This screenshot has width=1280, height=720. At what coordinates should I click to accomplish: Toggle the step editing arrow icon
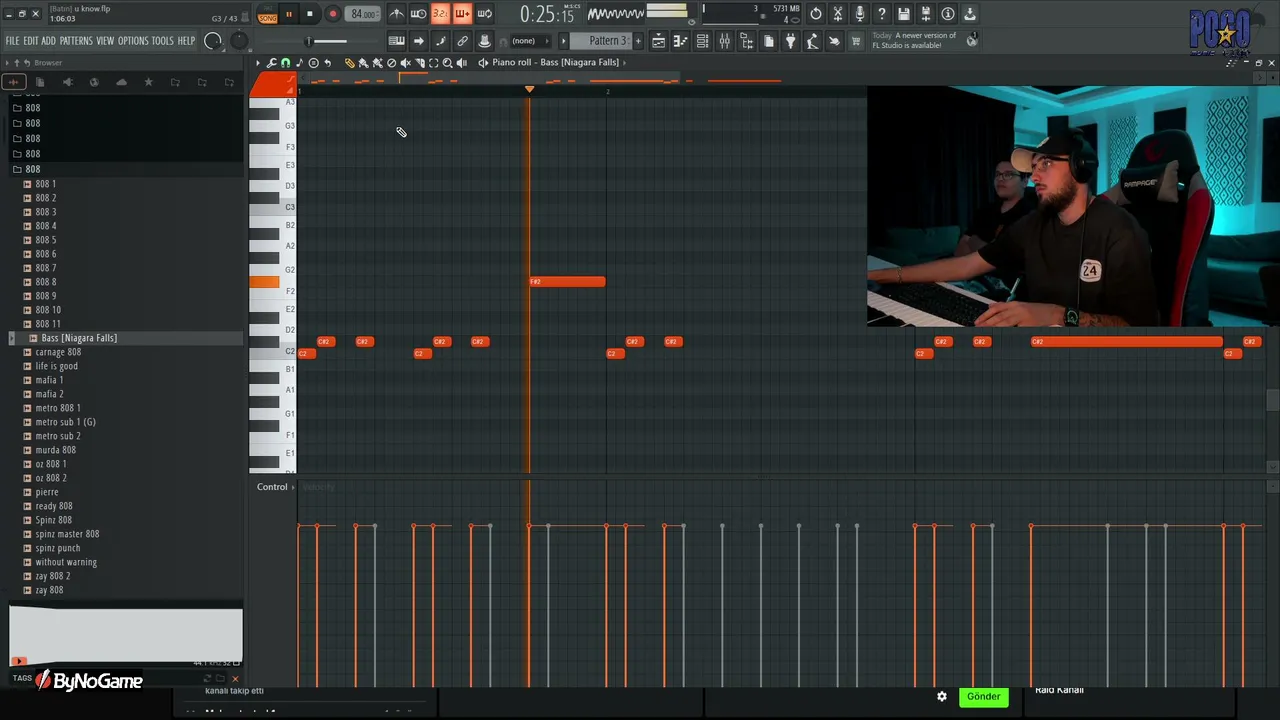click(419, 41)
